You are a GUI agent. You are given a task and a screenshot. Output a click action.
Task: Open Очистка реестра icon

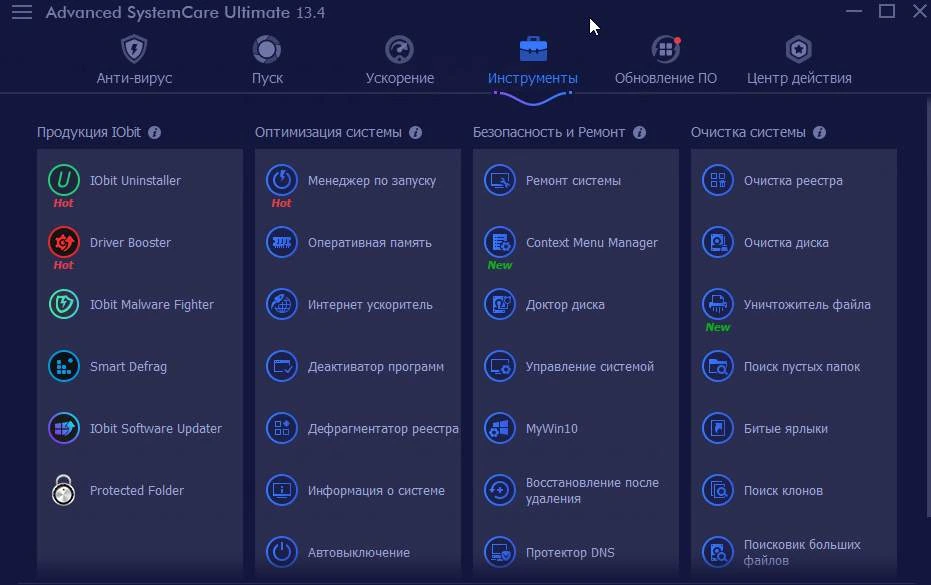[x=717, y=180]
